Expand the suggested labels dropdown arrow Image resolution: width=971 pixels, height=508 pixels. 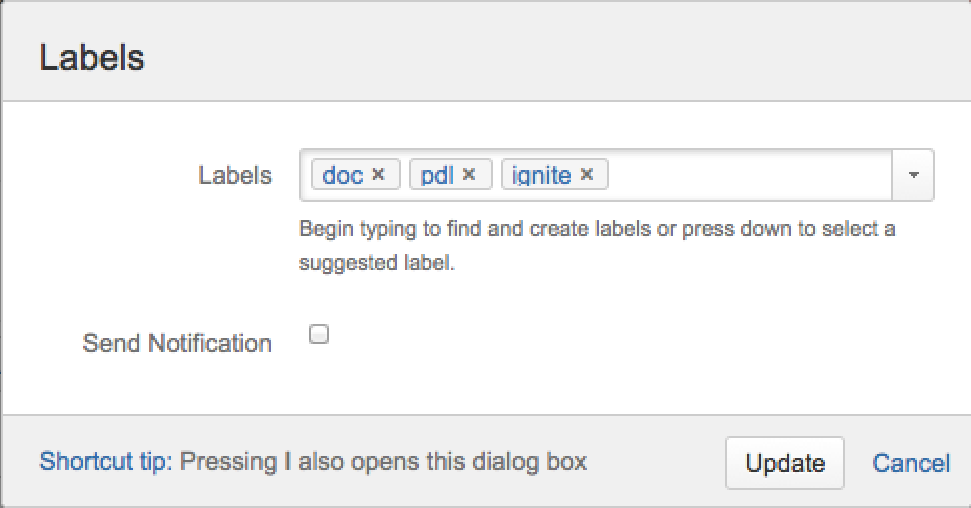tap(913, 175)
